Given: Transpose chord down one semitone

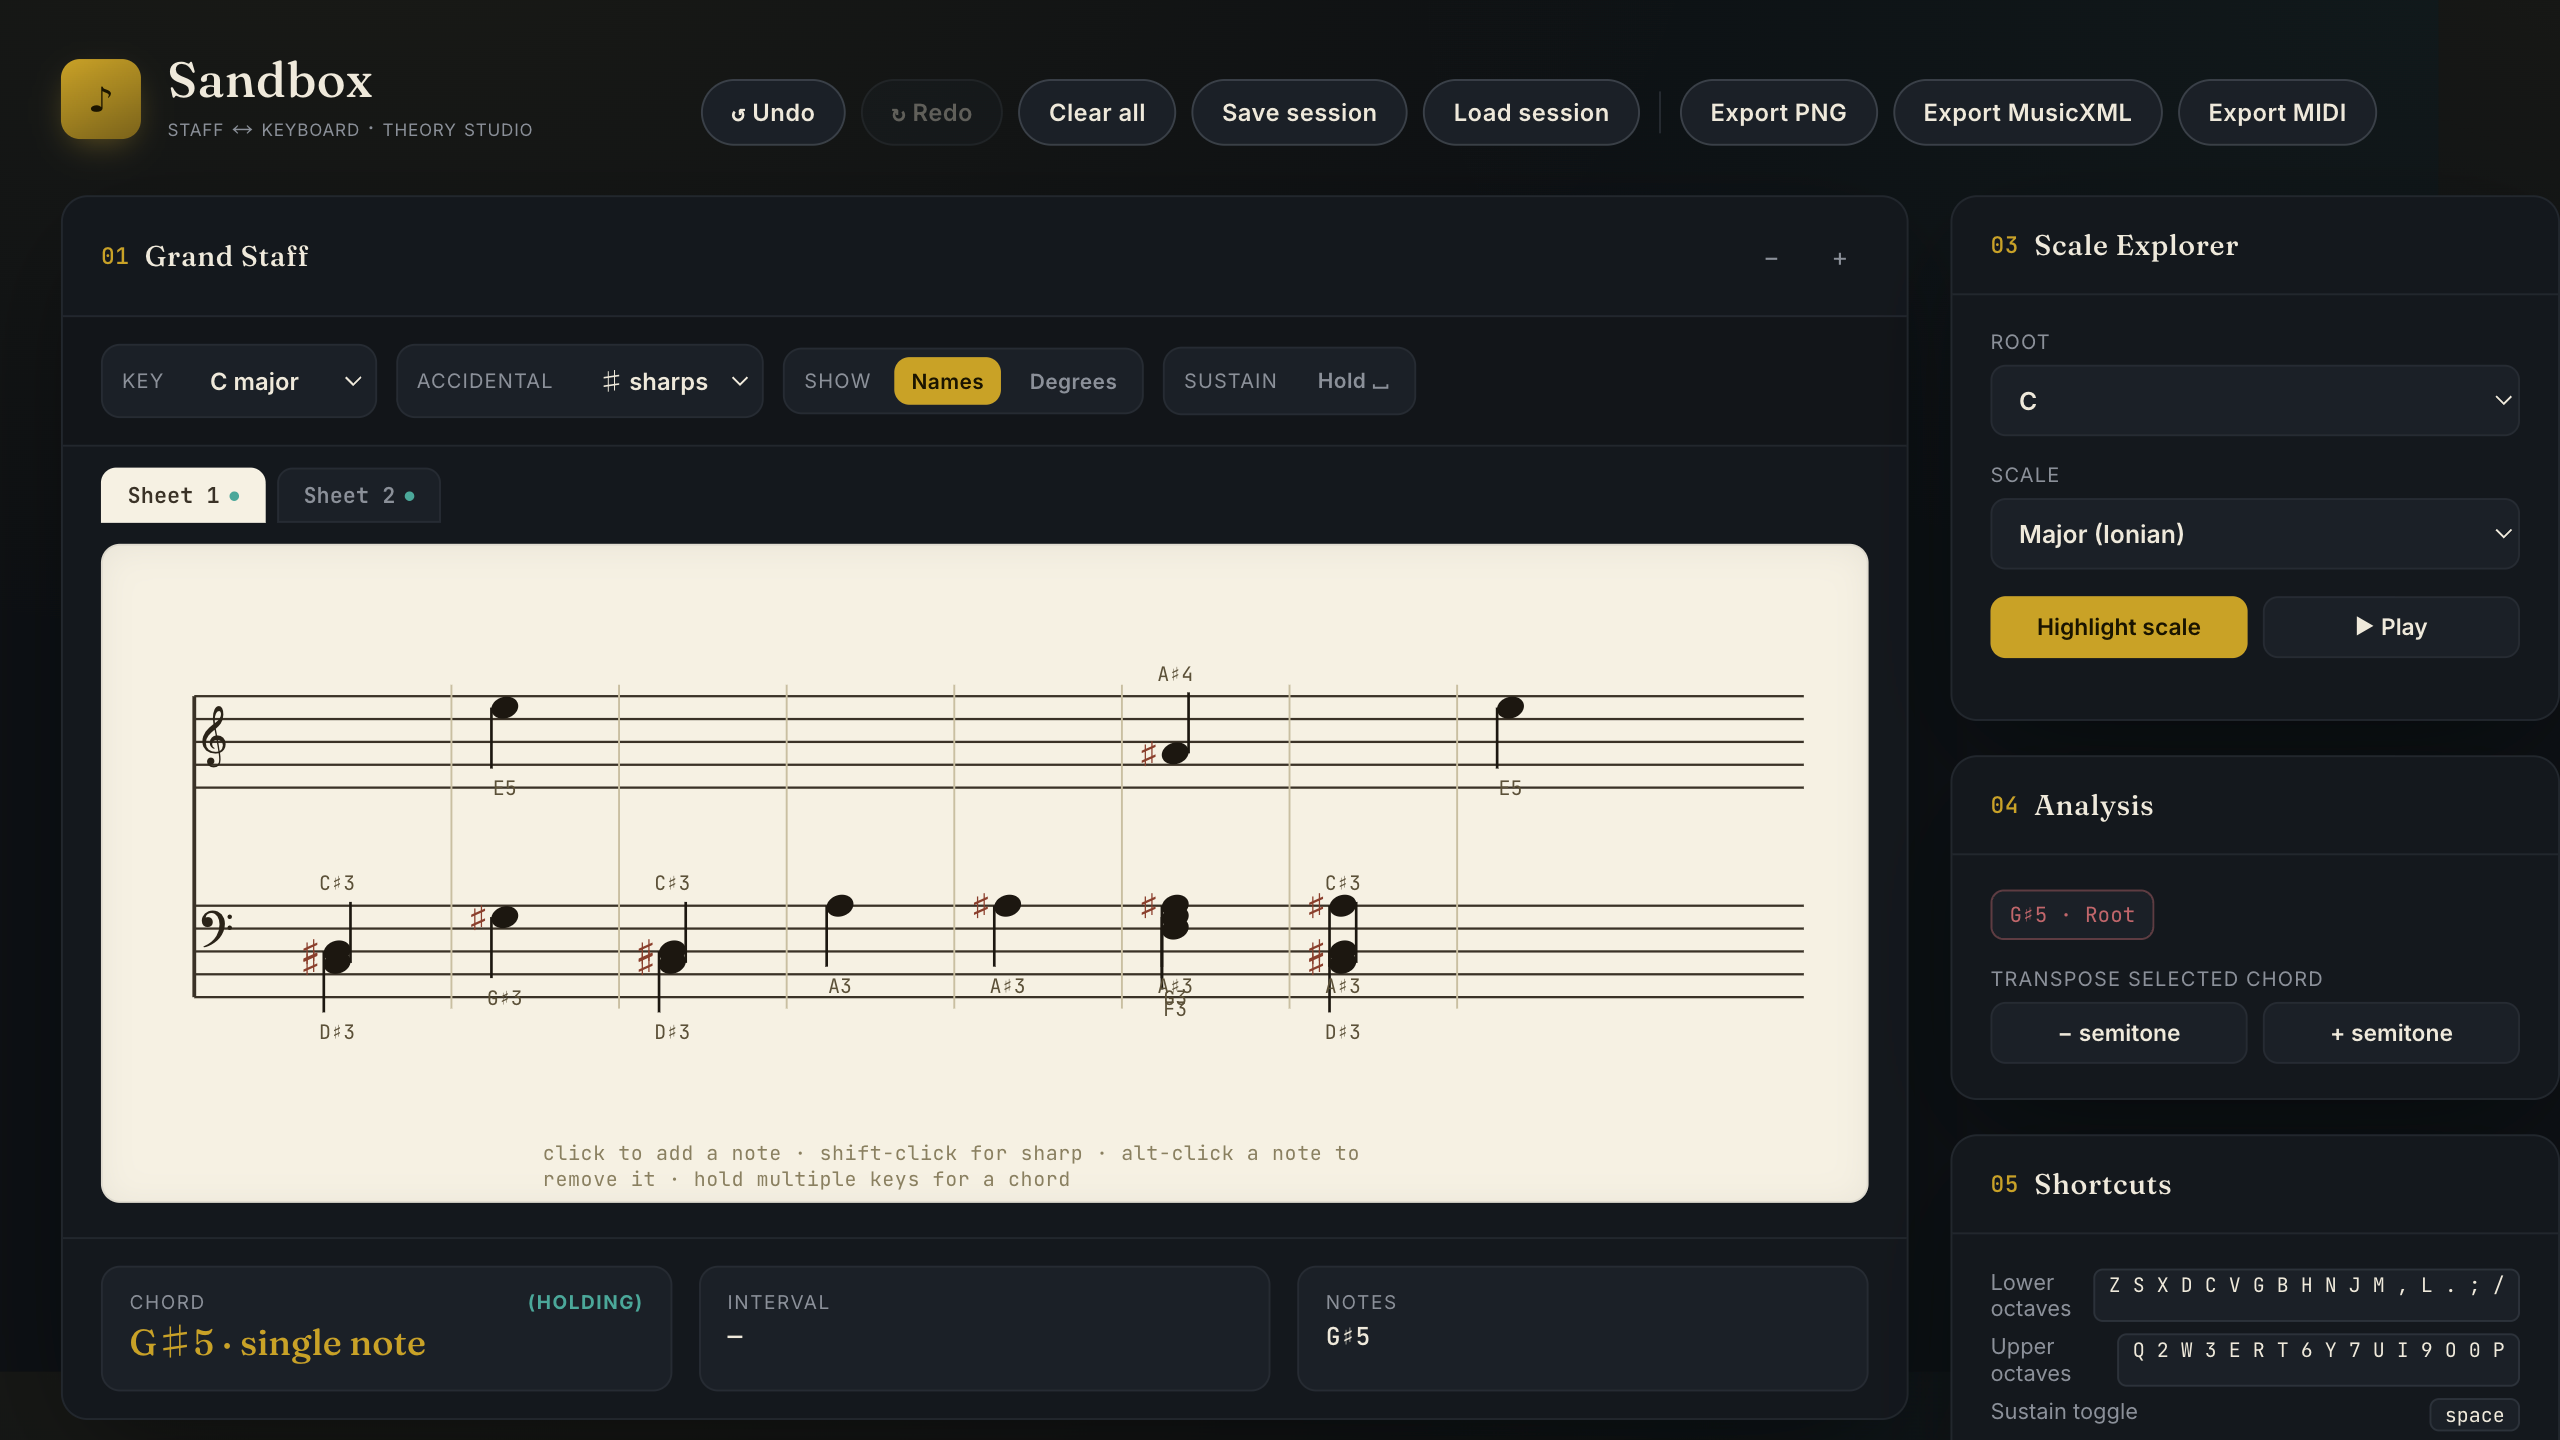Looking at the screenshot, I should [2118, 1033].
